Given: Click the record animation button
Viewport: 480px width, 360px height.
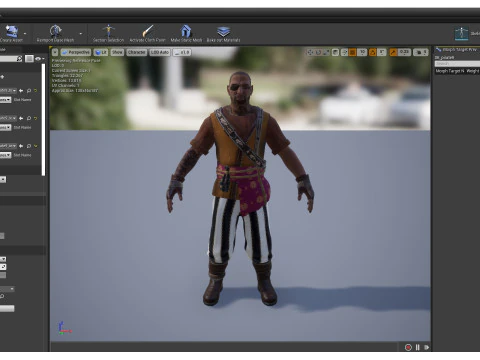Looking at the screenshot, I should pos(408,347).
